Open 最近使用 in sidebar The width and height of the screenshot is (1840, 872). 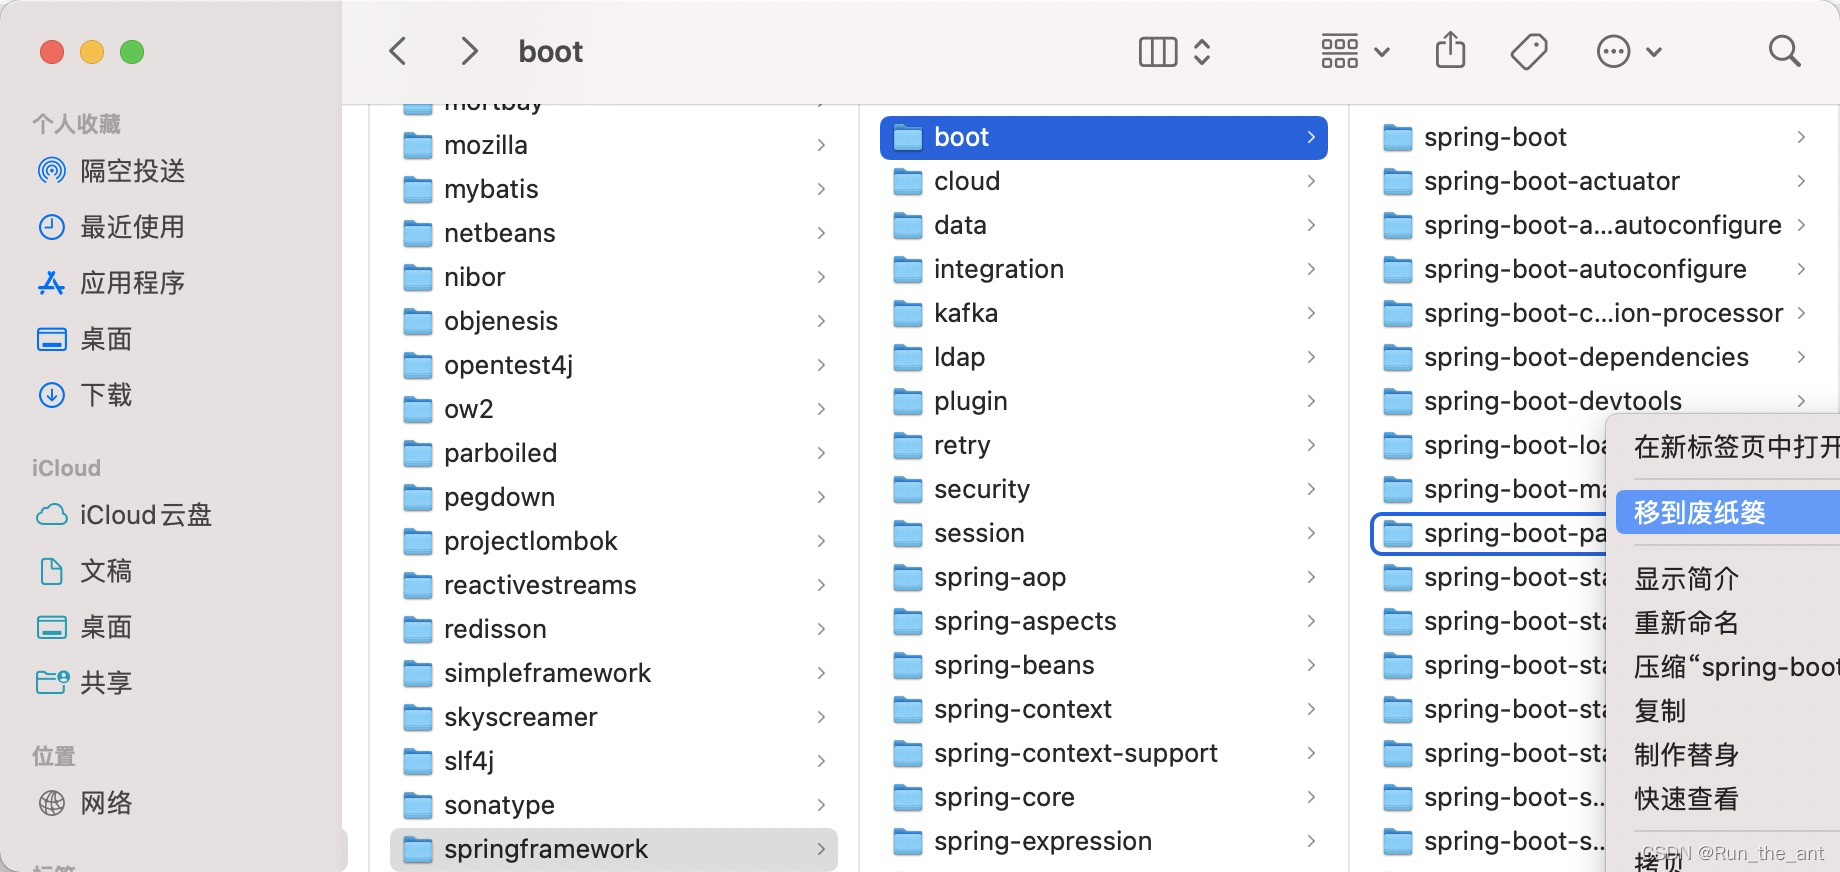pos(111,227)
